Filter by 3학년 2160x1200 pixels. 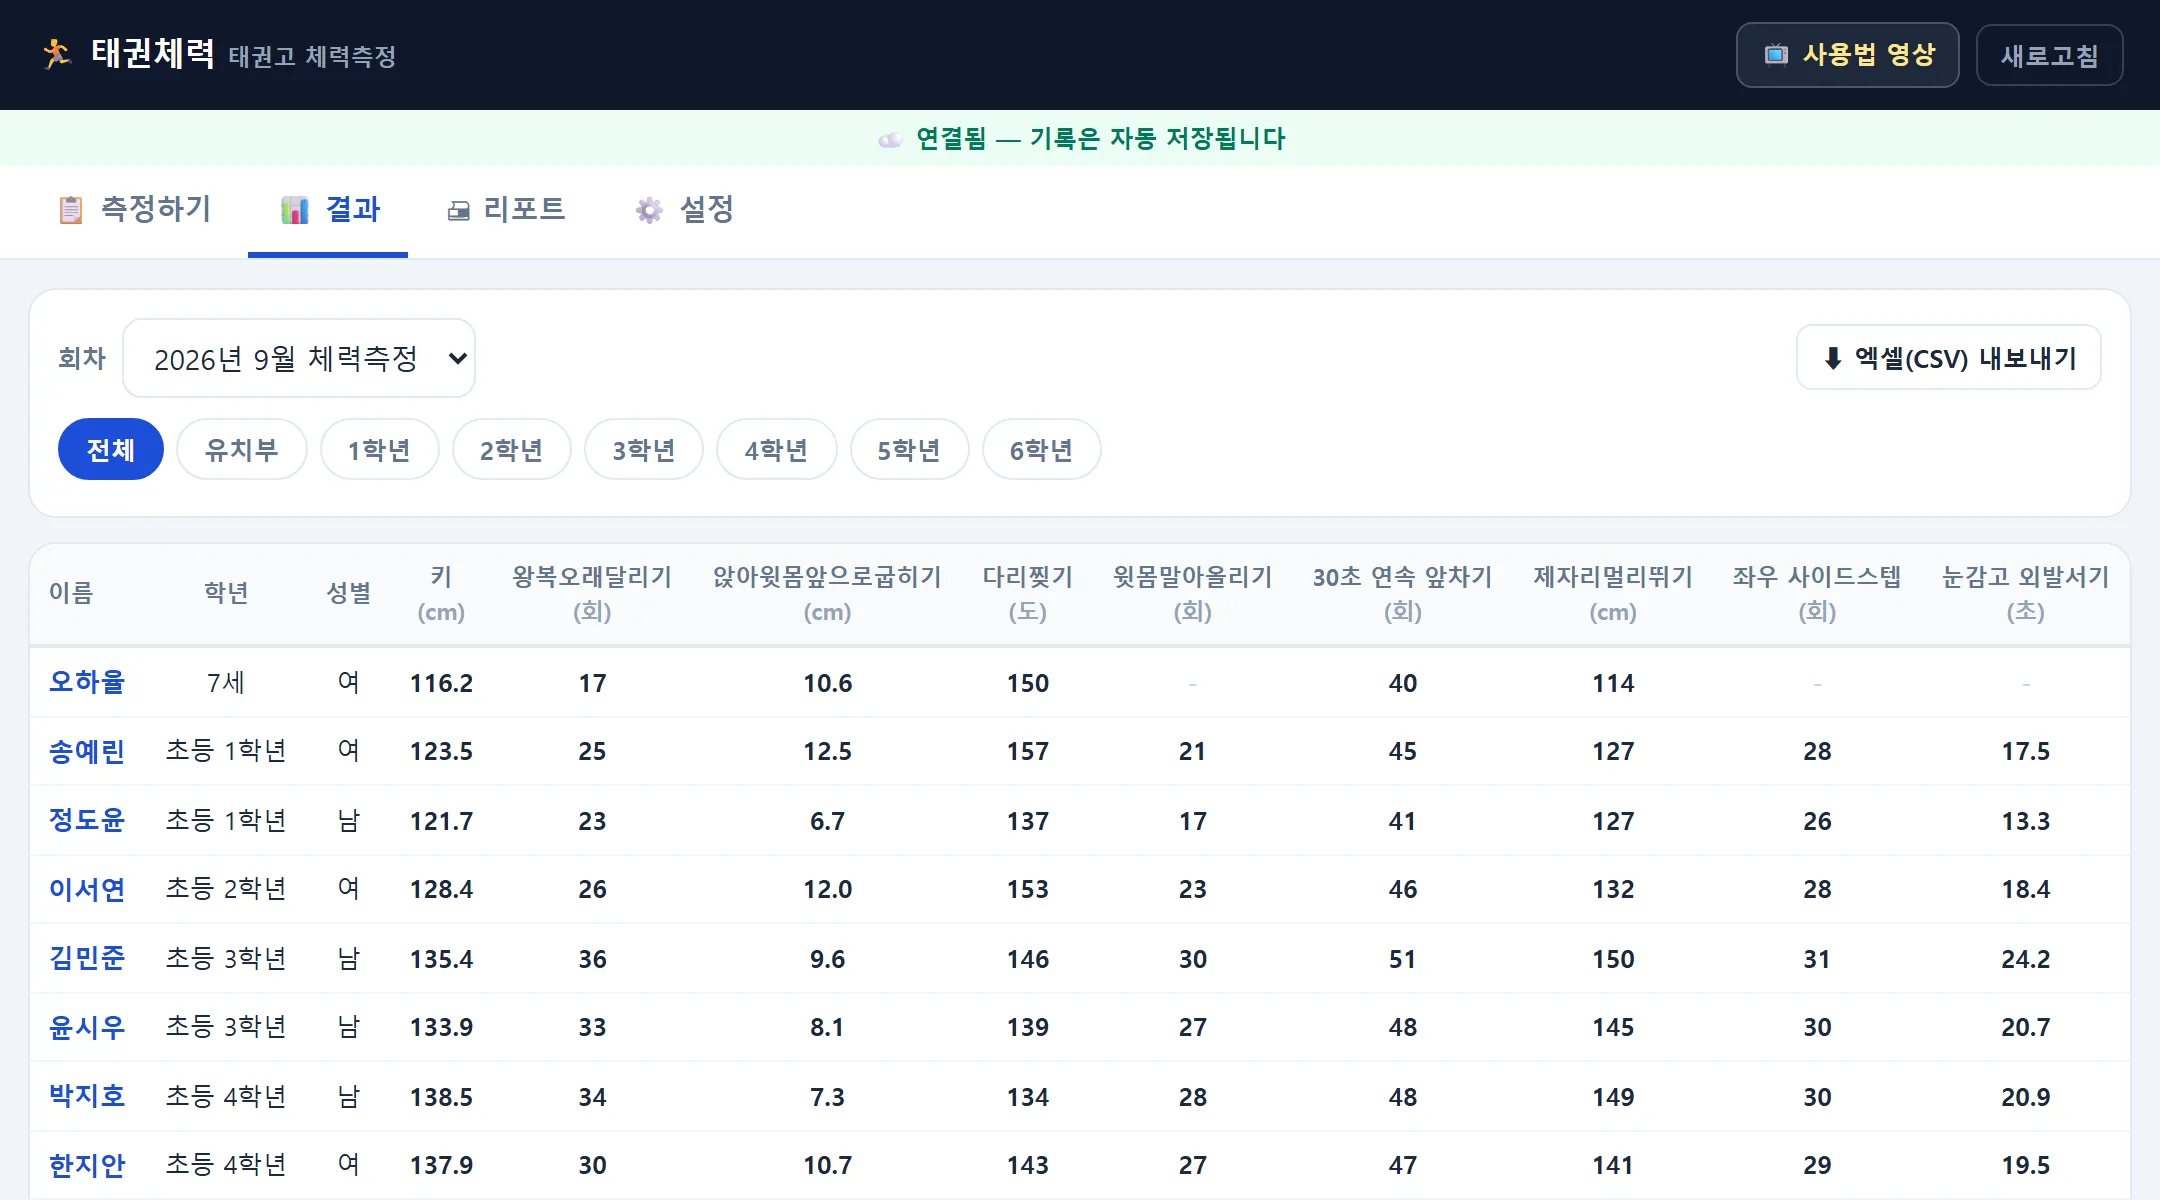click(644, 449)
